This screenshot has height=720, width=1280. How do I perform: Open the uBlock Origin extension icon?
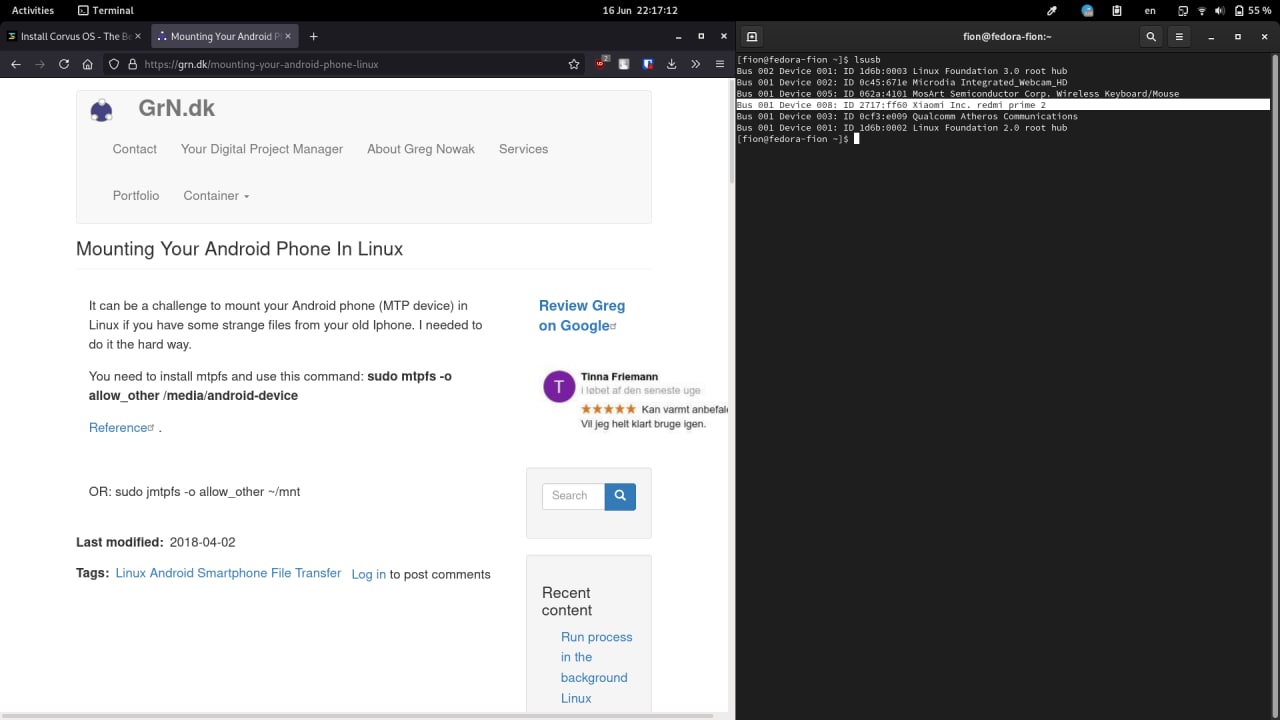601,63
